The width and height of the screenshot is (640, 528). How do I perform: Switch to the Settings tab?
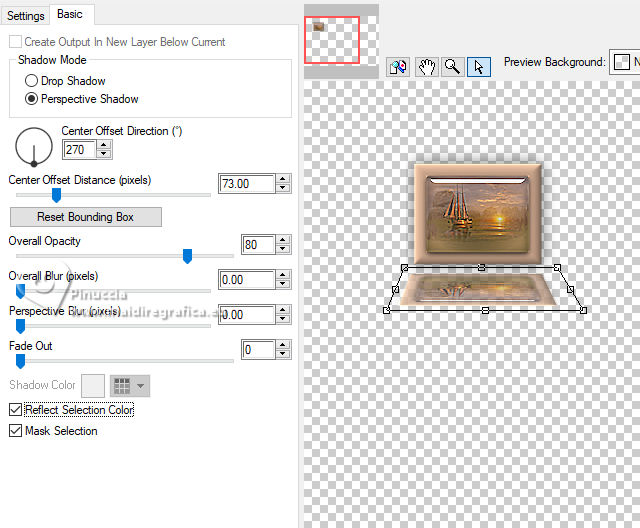tap(25, 16)
